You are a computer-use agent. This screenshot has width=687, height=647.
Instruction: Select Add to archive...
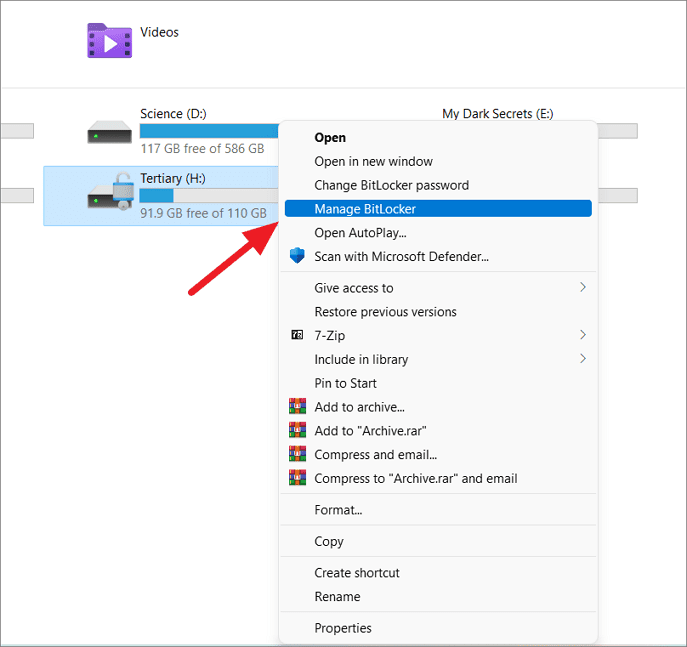point(438,407)
